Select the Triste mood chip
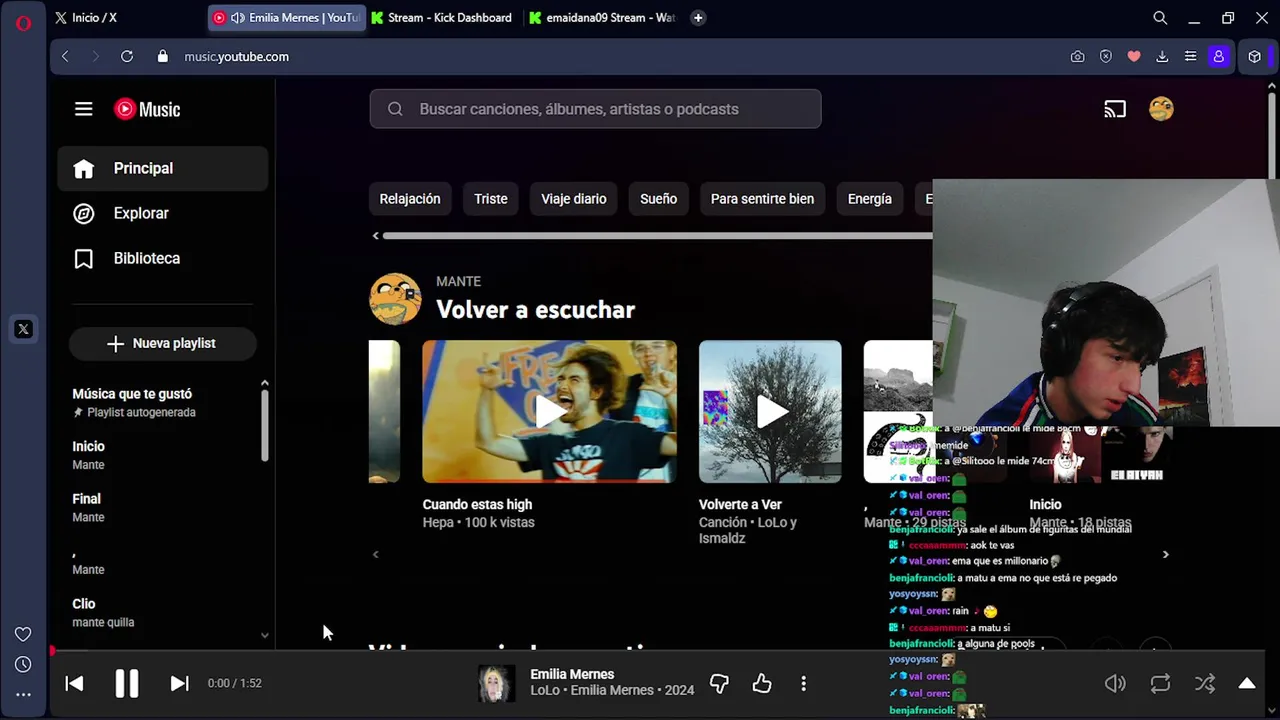This screenshot has width=1280, height=720. (491, 199)
